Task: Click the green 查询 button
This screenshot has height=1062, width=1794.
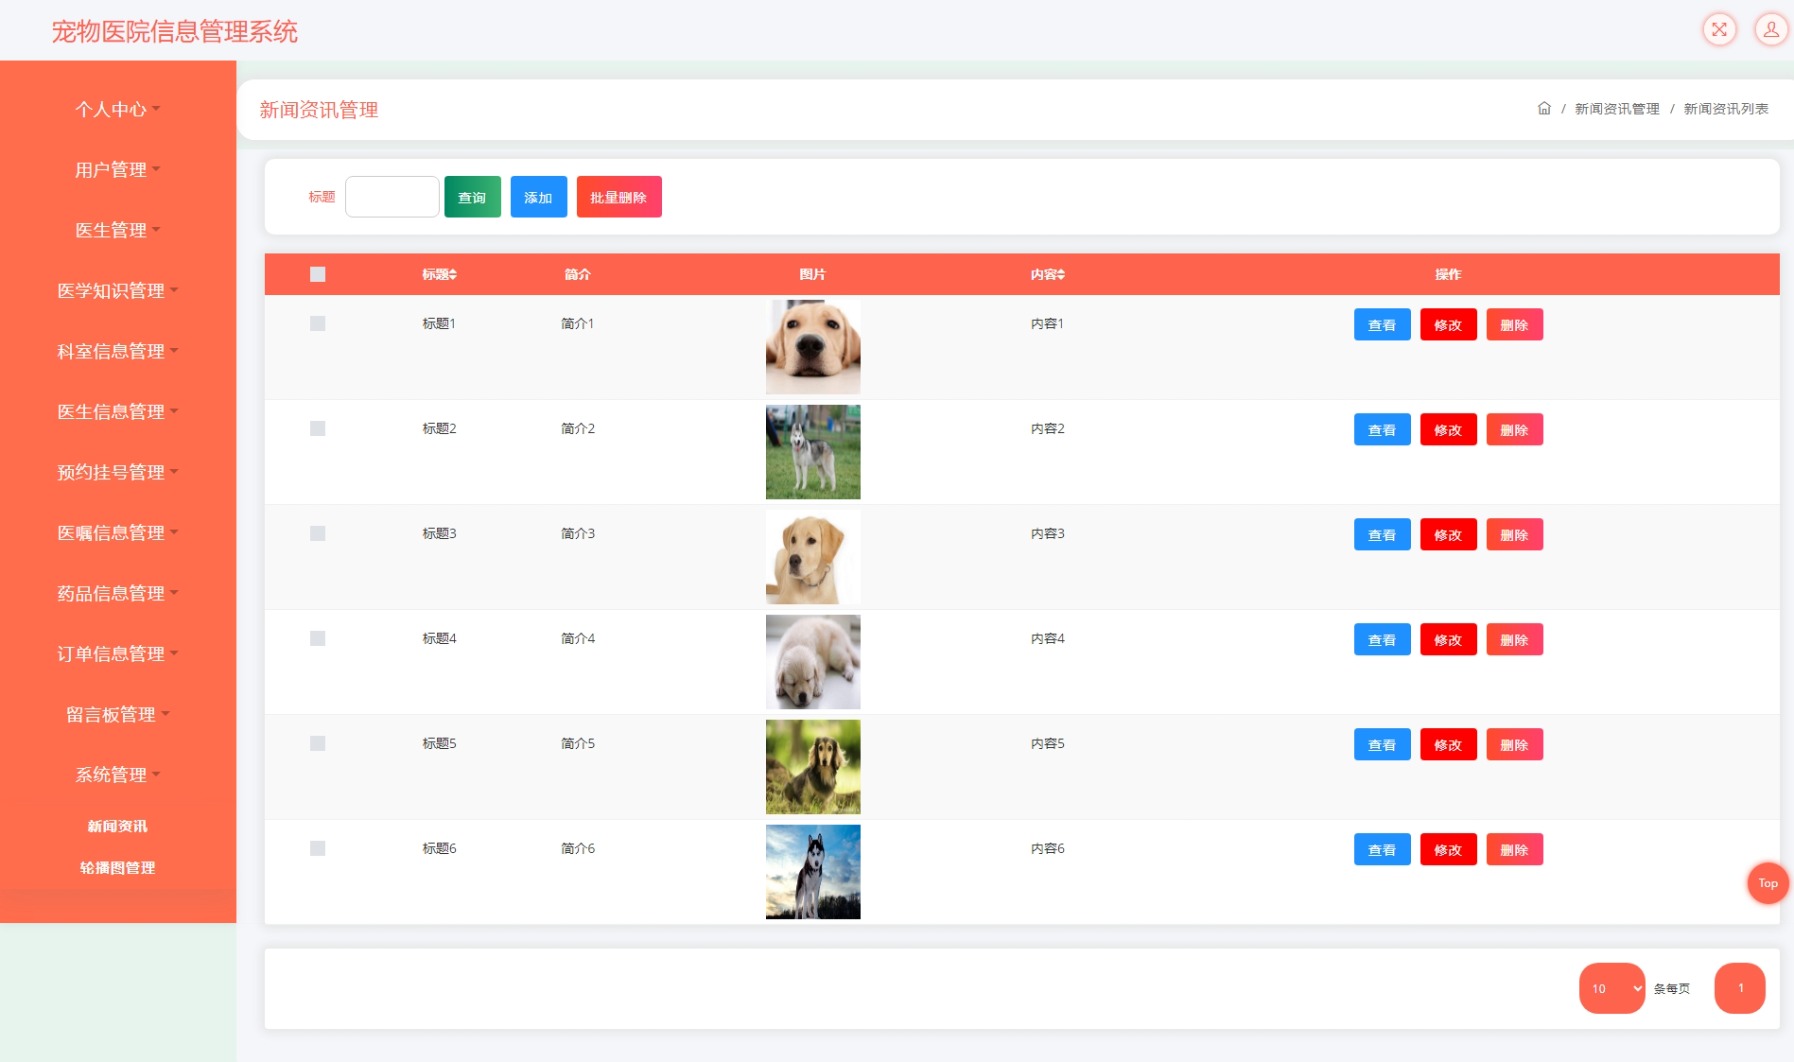Action: (x=472, y=197)
